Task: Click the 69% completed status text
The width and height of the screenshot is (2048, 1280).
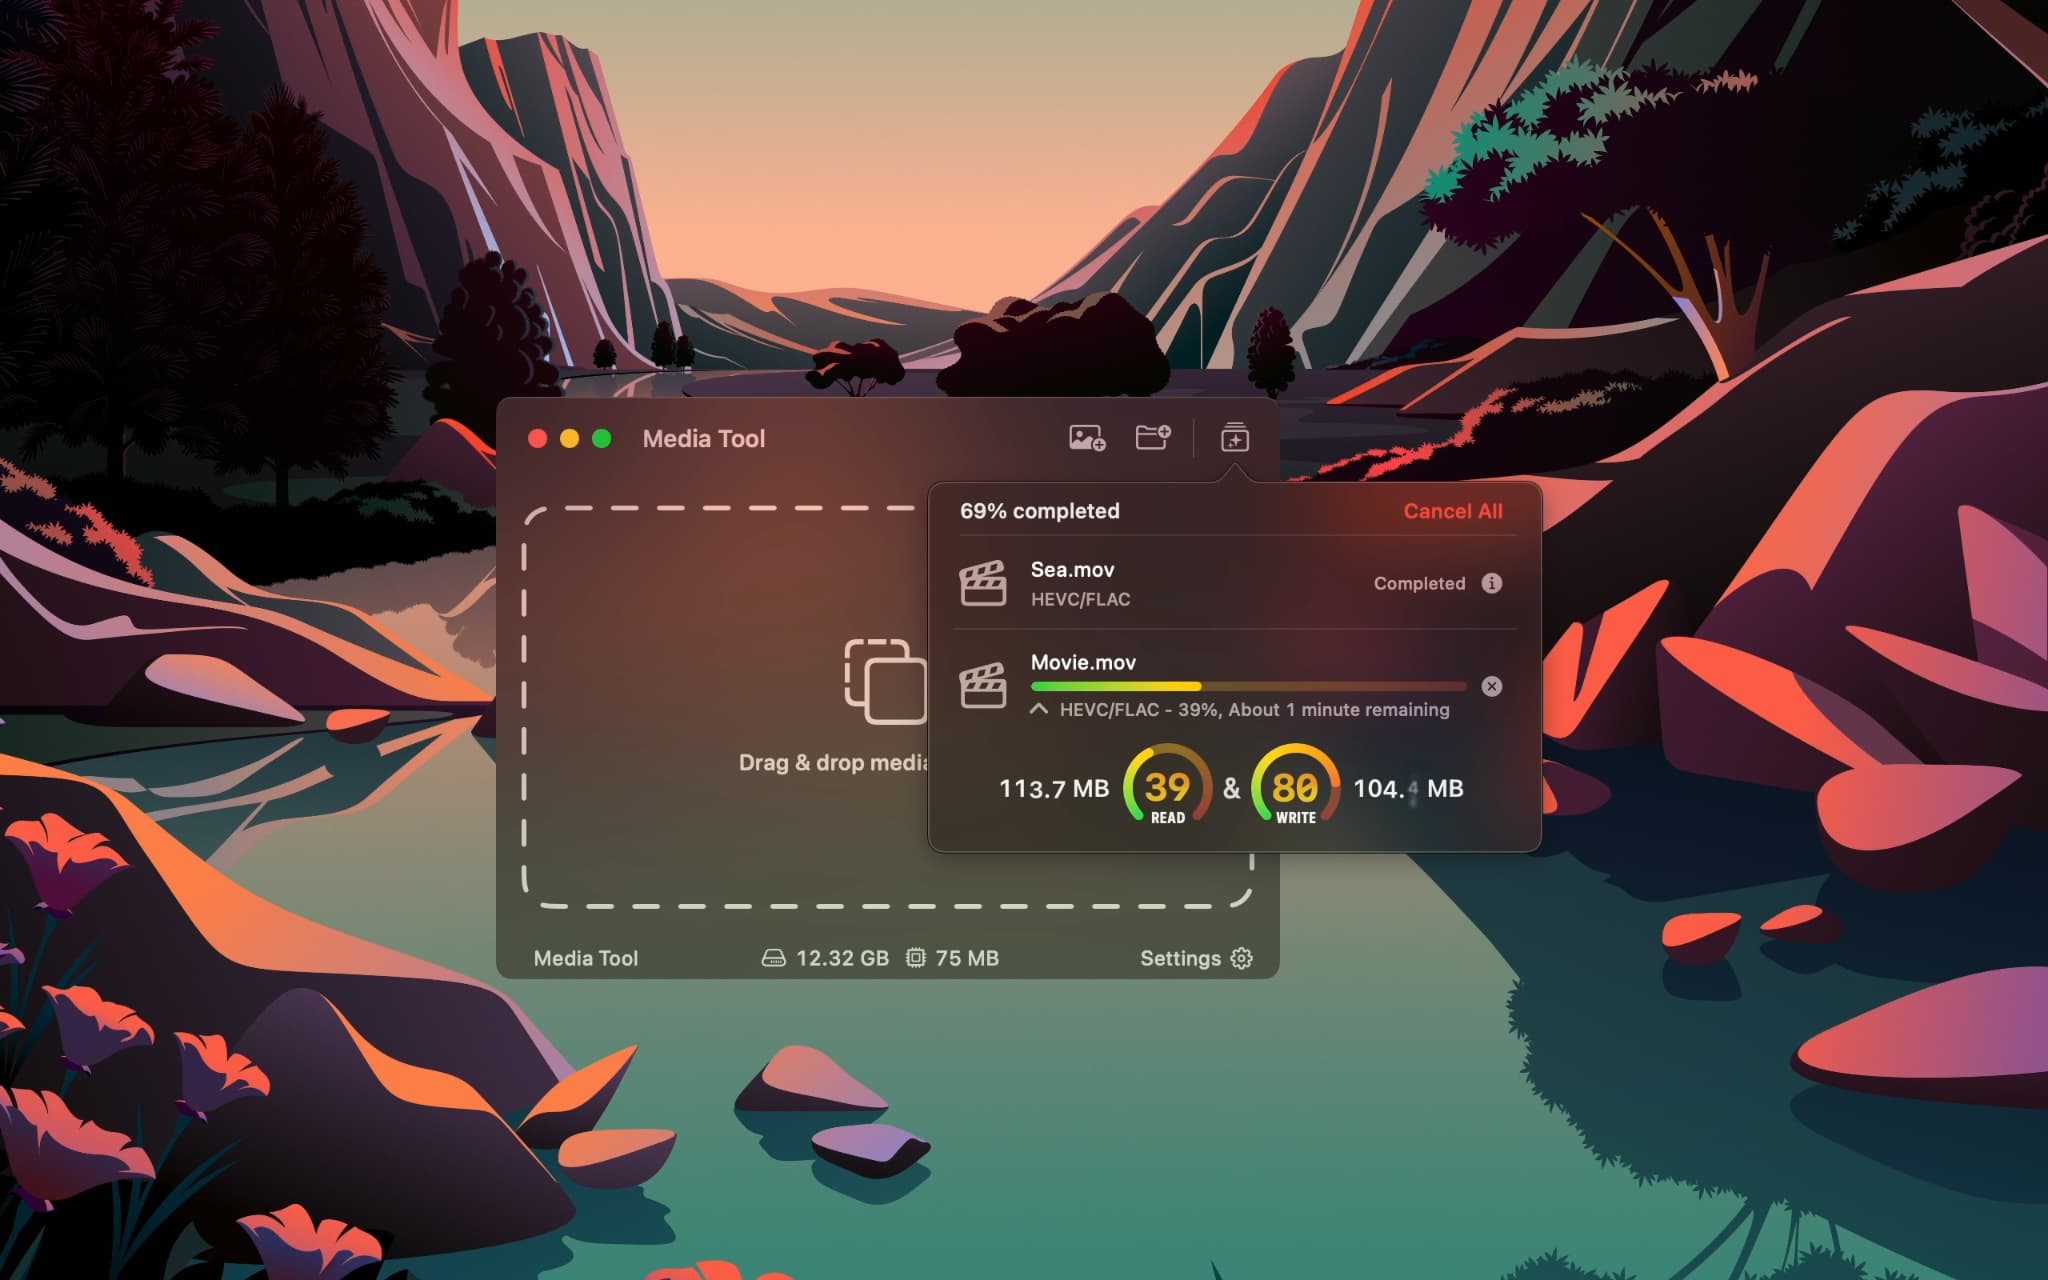Action: click(1039, 511)
